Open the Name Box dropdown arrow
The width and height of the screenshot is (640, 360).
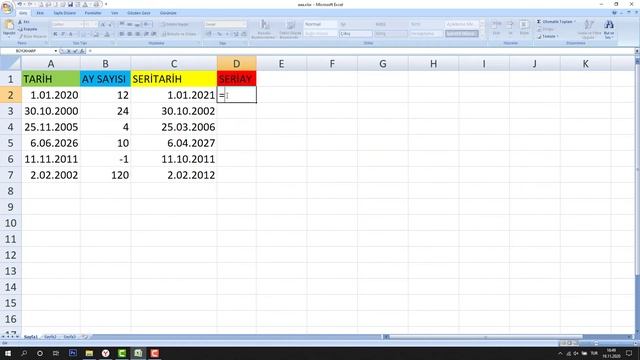tap(56, 51)
